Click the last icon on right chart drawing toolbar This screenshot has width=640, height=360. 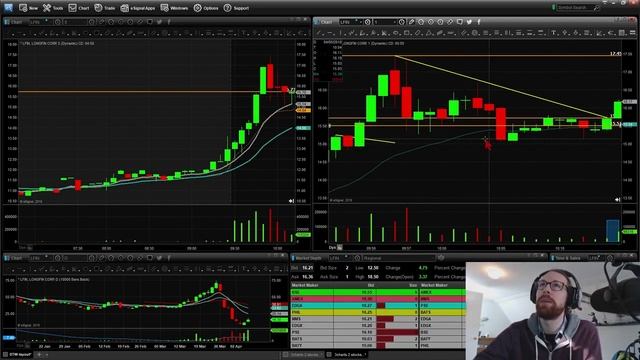632,33
